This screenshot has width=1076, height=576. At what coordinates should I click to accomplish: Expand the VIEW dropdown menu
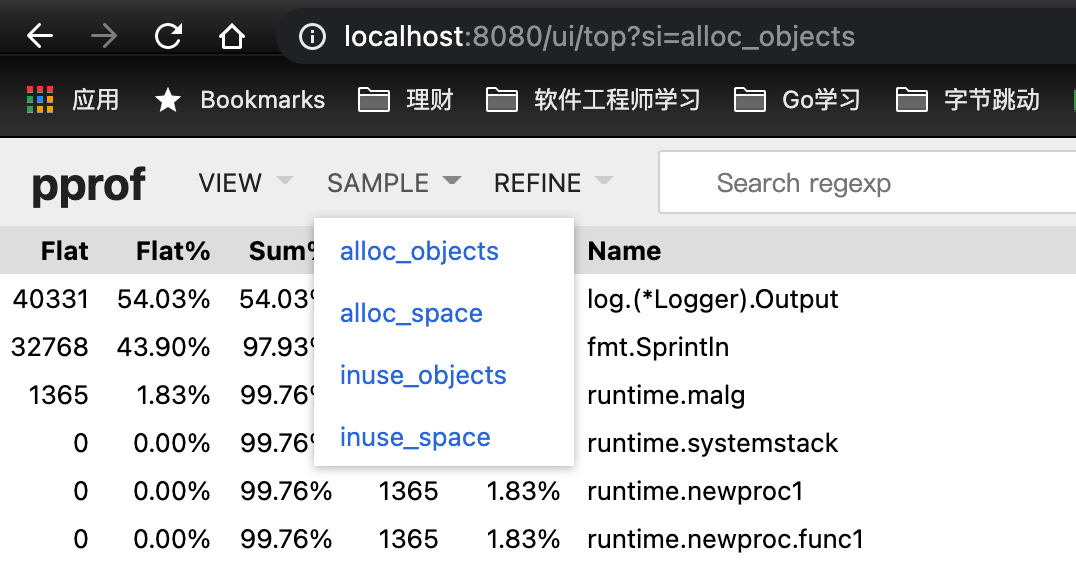point(245,183)
